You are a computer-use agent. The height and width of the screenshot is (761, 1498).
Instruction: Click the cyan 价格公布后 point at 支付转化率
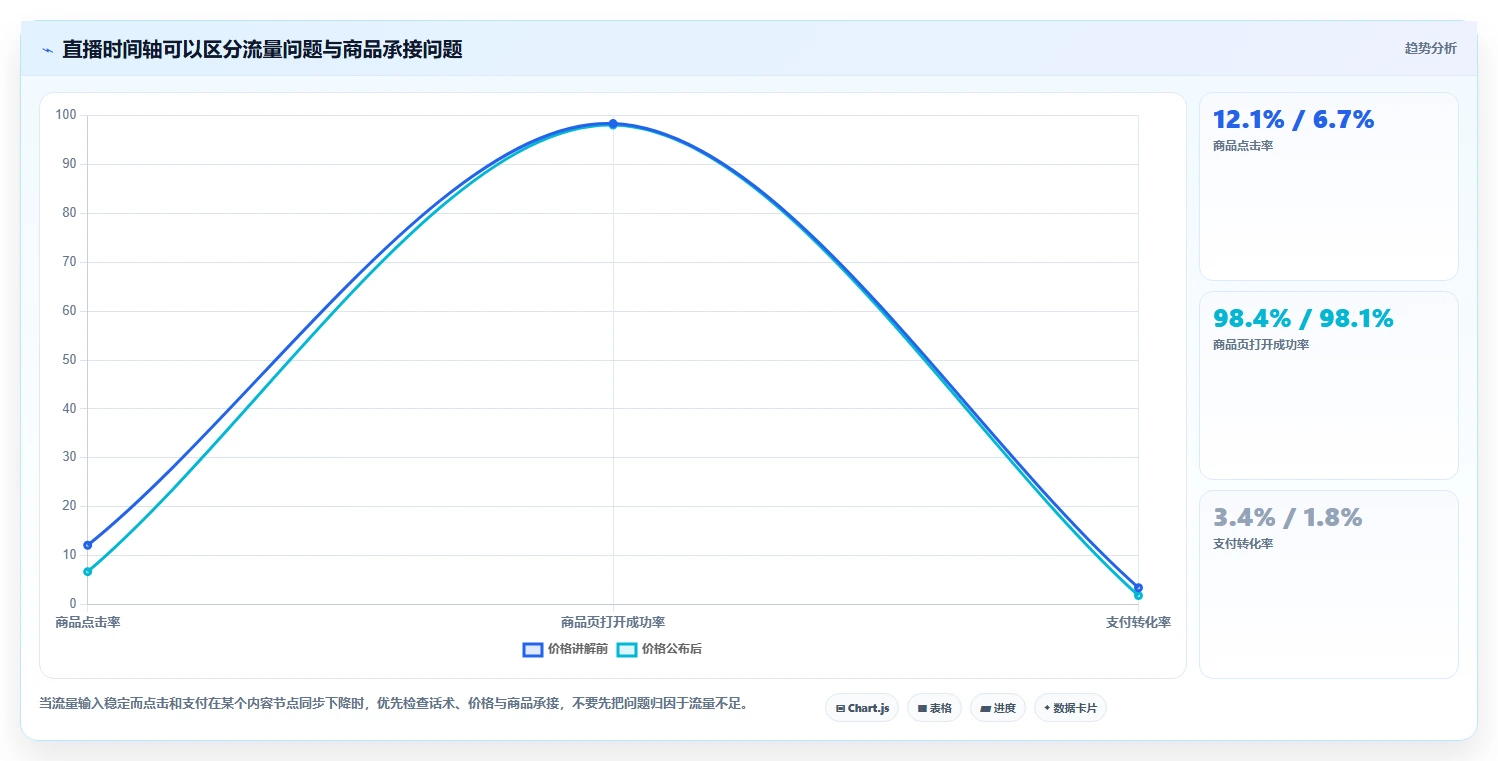click(1138, 596)
